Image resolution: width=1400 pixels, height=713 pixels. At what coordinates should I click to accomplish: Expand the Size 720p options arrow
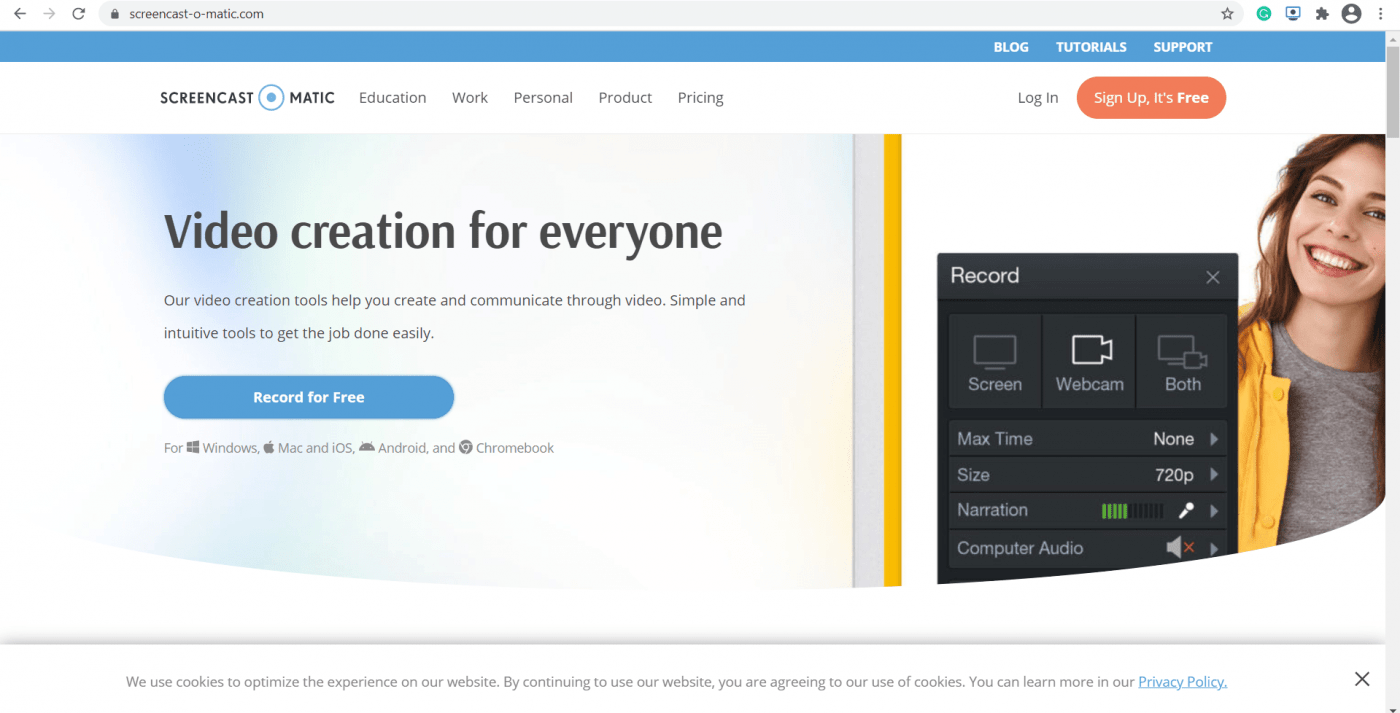1214,475
